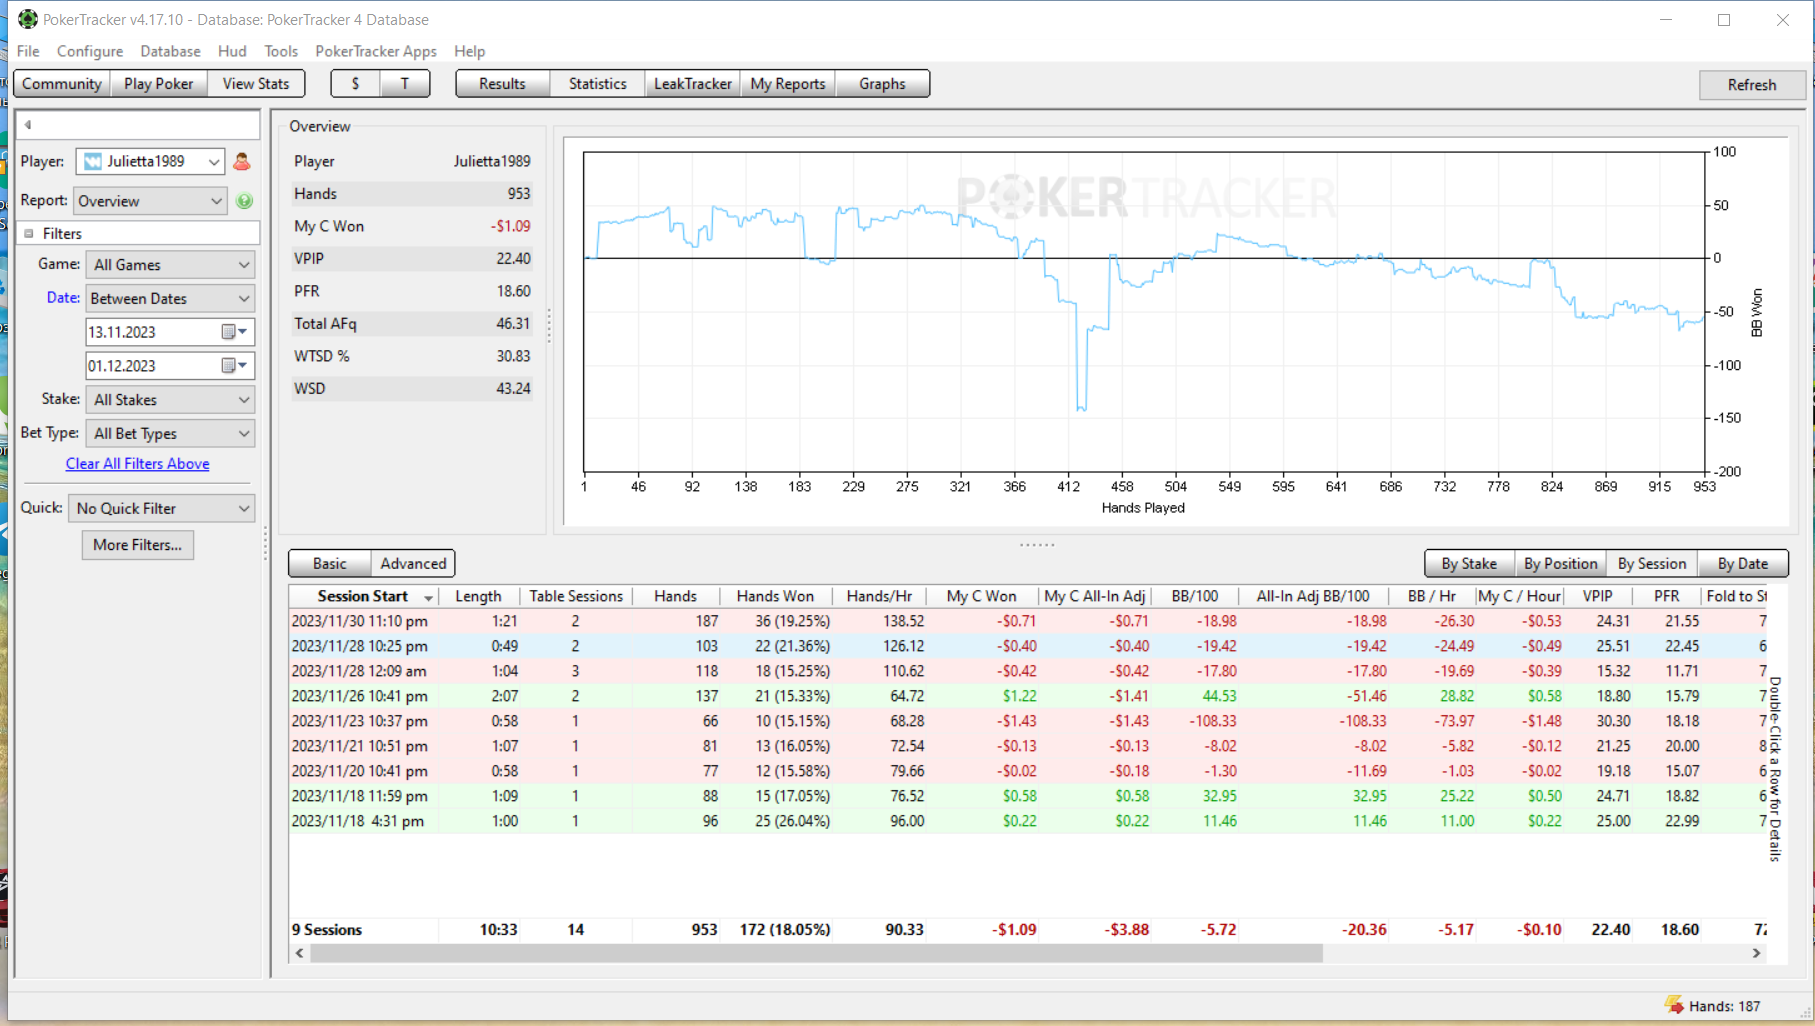Click the scrollbar left arrow
The width and height of the screenshot is (1815, 1026).
(299, 954)
